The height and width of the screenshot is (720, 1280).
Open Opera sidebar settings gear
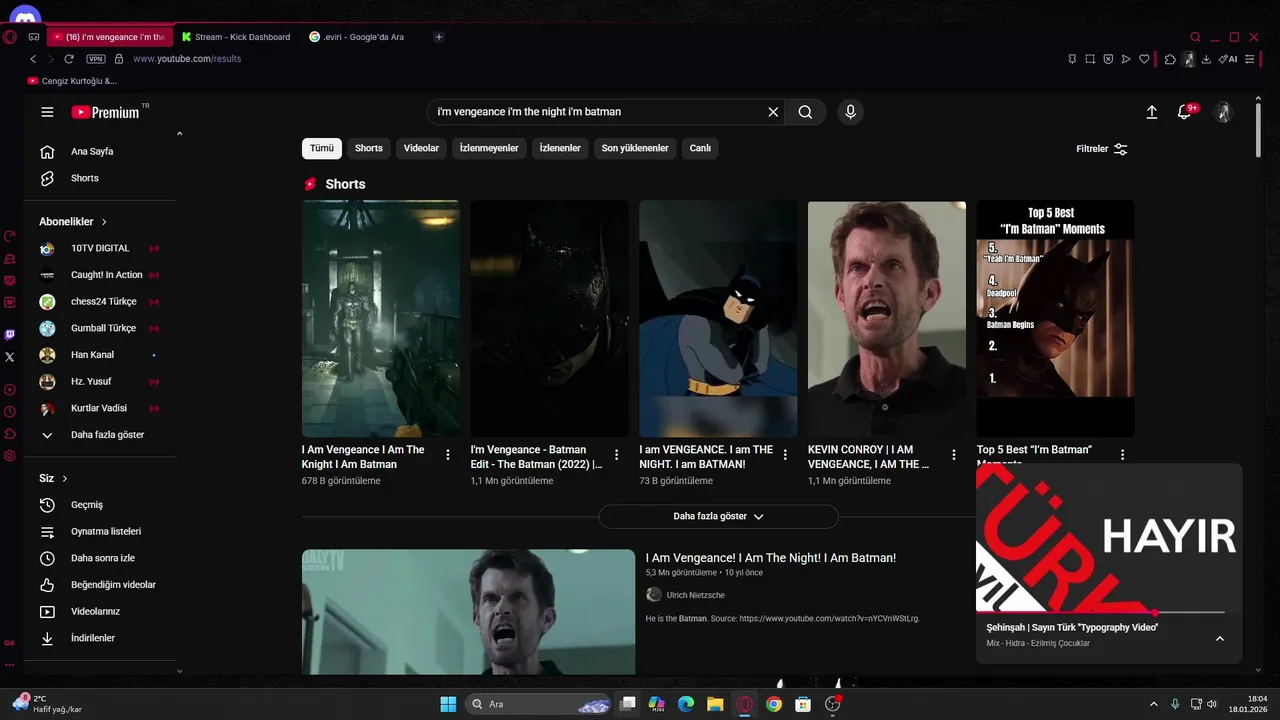[10, 456]
